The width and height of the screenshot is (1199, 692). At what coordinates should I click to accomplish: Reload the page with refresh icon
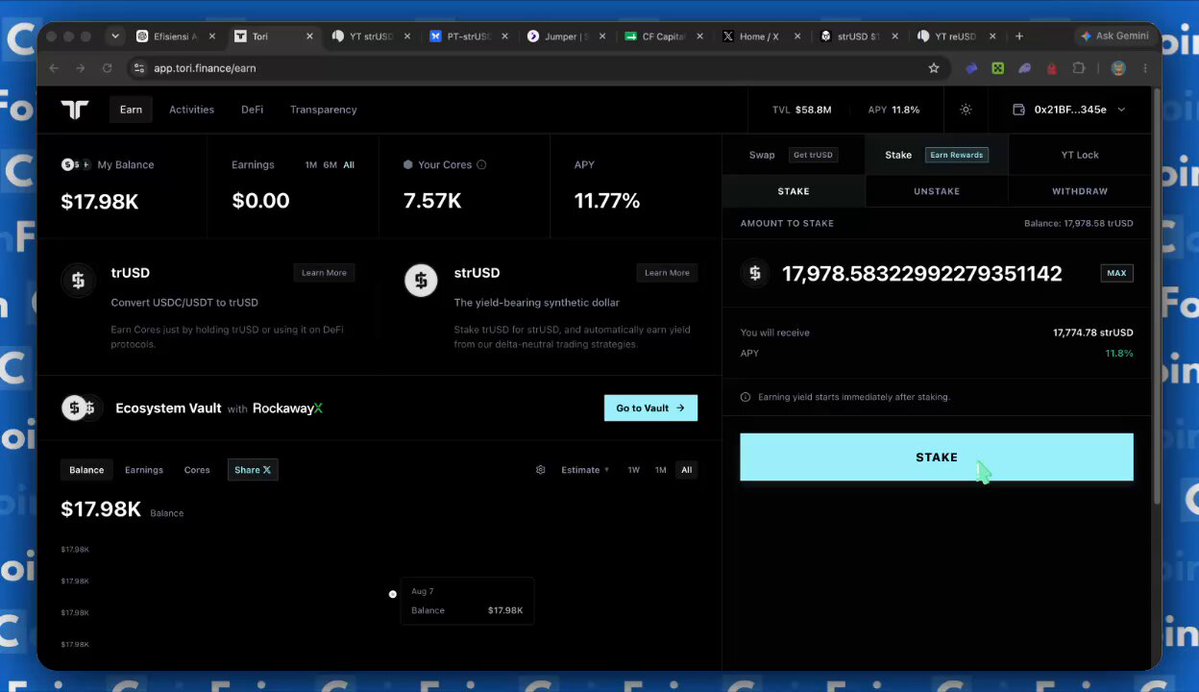(x=107, y=68)
